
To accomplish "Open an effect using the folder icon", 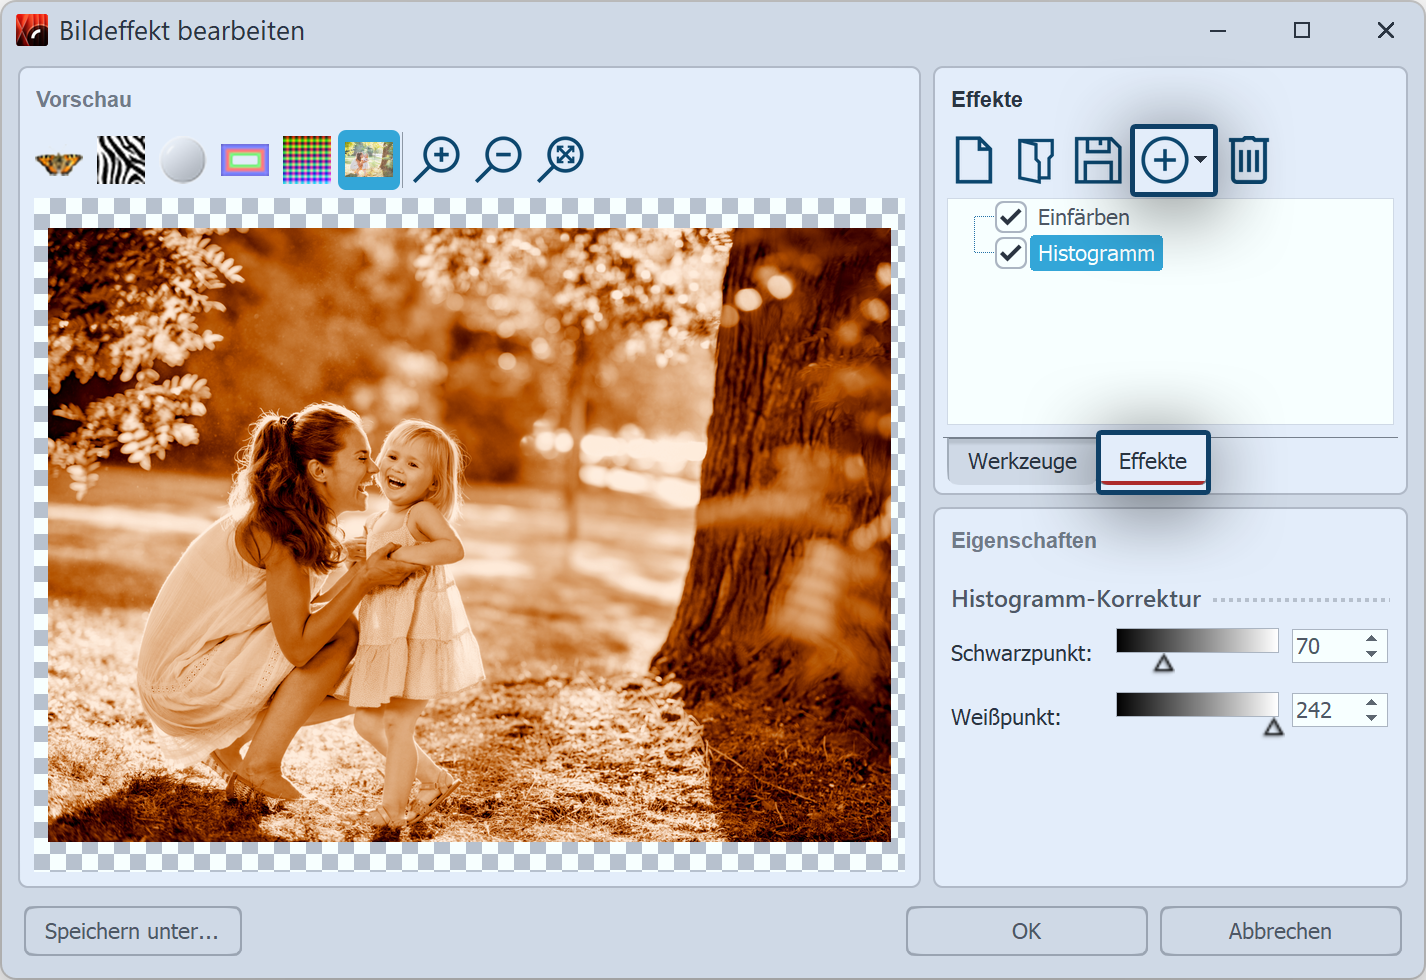I will (1035, 159).
